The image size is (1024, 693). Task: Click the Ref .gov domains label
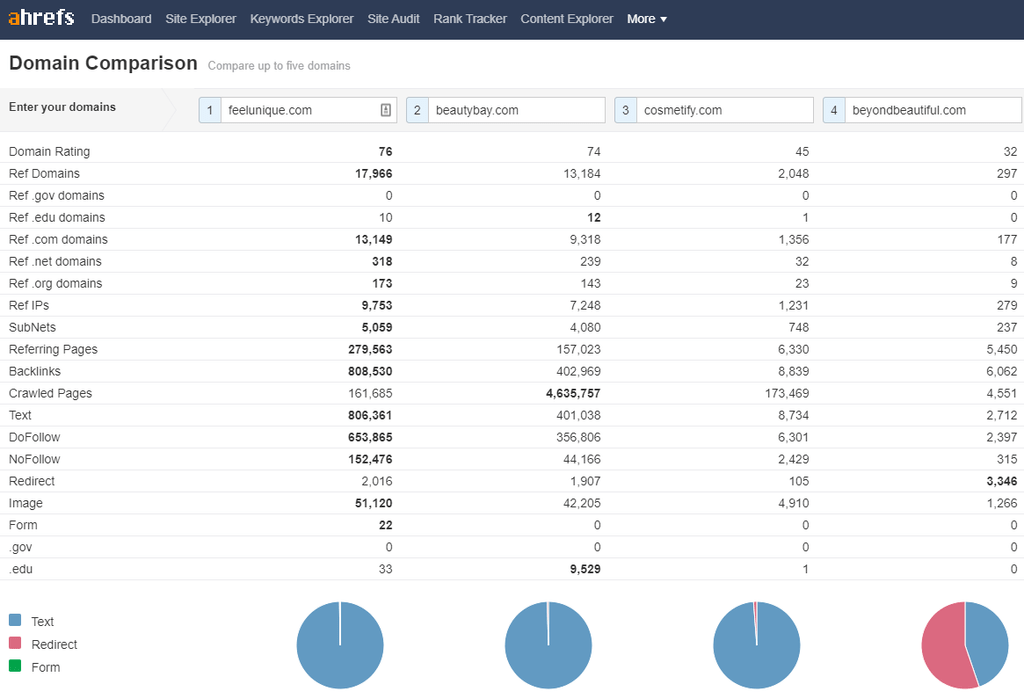click(x=57, y=195)
